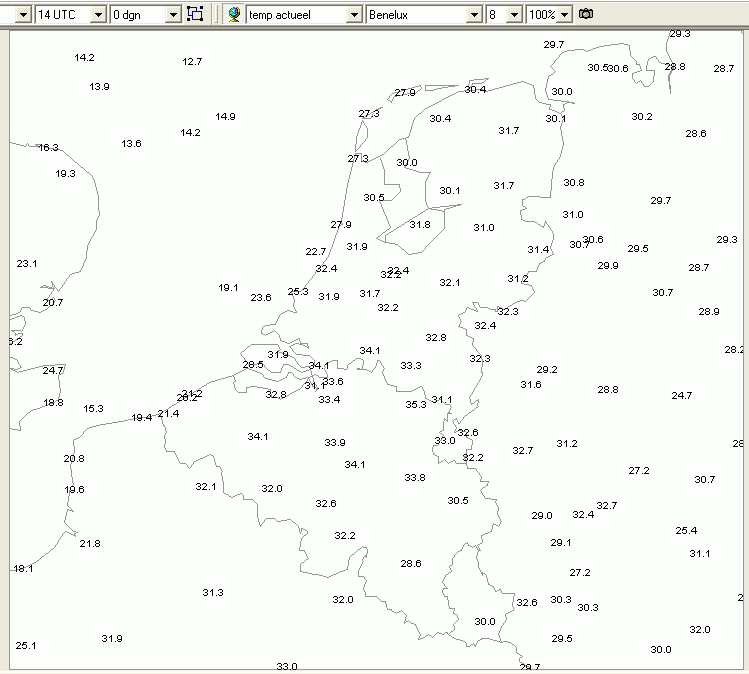This screenshot has width=749, height=674.
Task: Click the 22.7 coastal temperature value
Action: point(316,252)
